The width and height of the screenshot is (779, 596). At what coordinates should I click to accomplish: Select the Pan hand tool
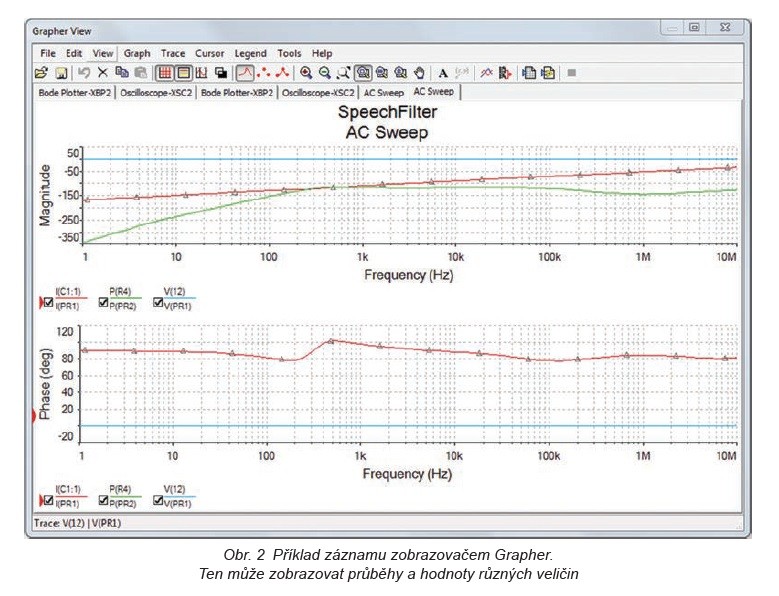click(420, 73)
